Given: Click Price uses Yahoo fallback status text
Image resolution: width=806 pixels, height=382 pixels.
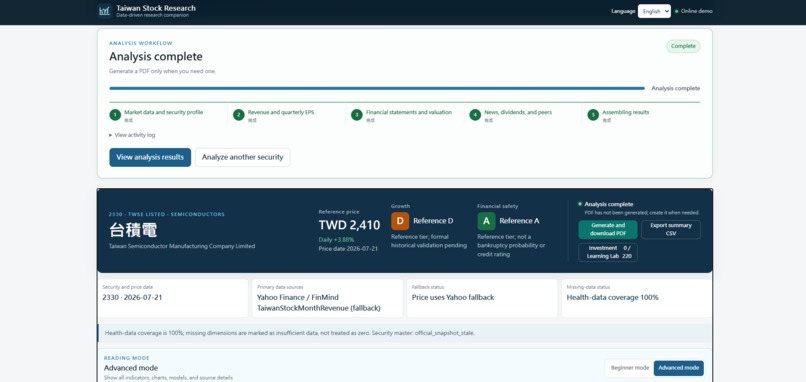Looking at the screenshot, I should (x=453, y=298).
